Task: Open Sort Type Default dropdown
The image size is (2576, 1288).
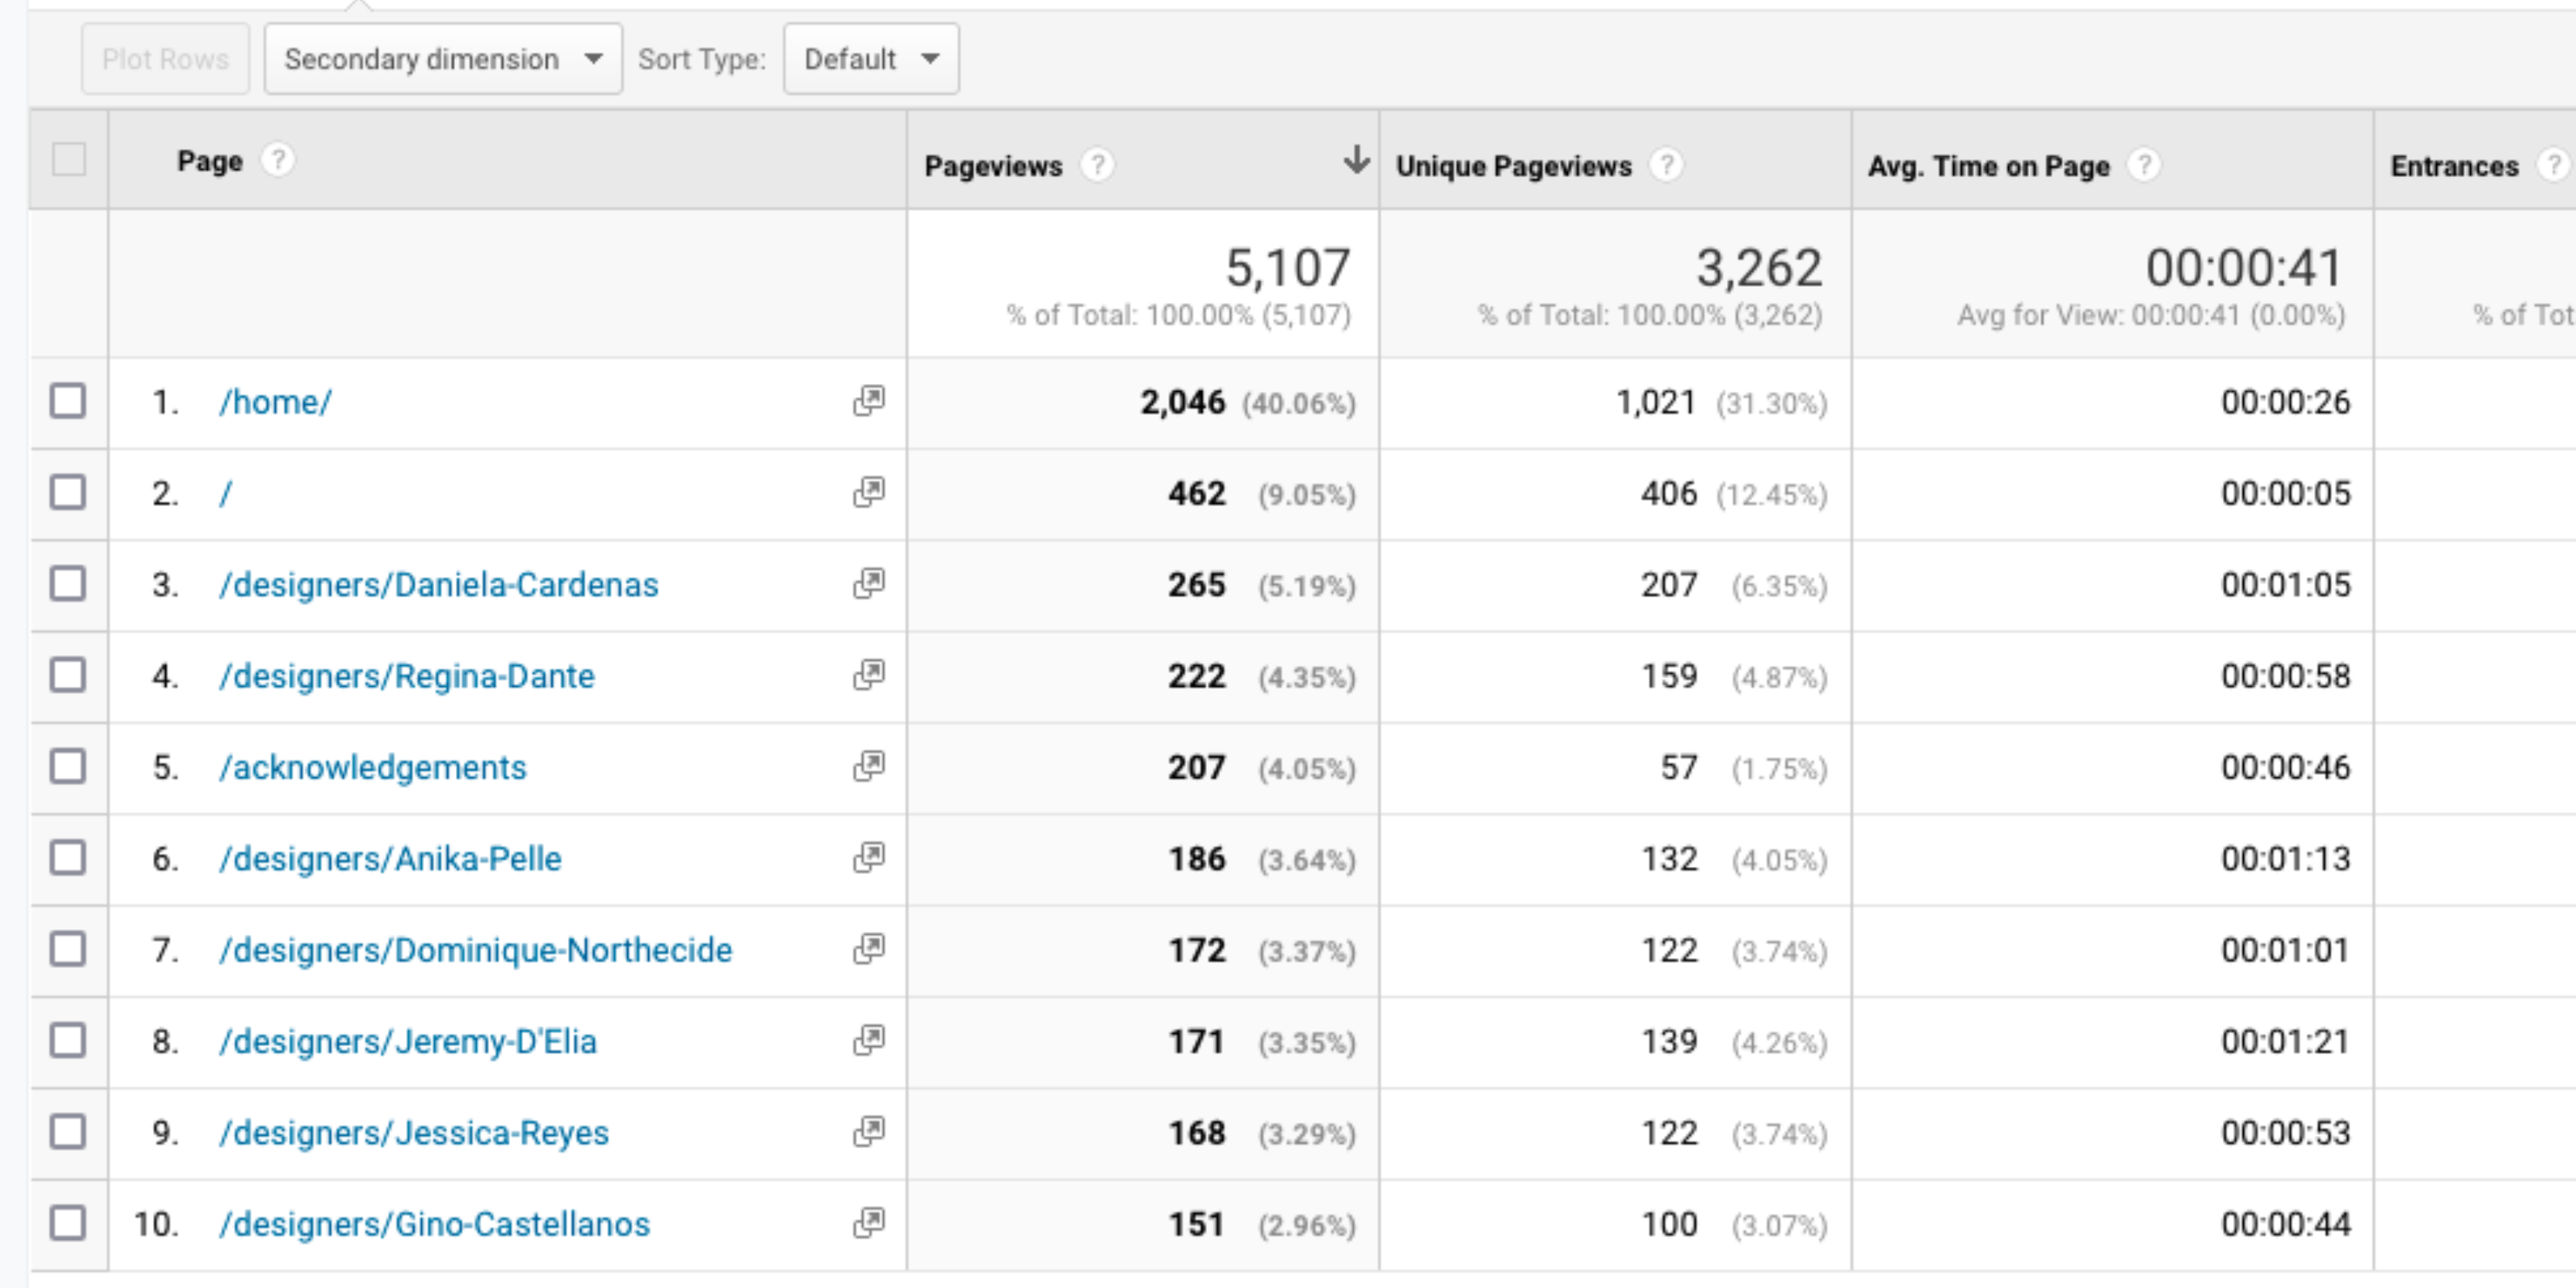Action: pos(871,59)
